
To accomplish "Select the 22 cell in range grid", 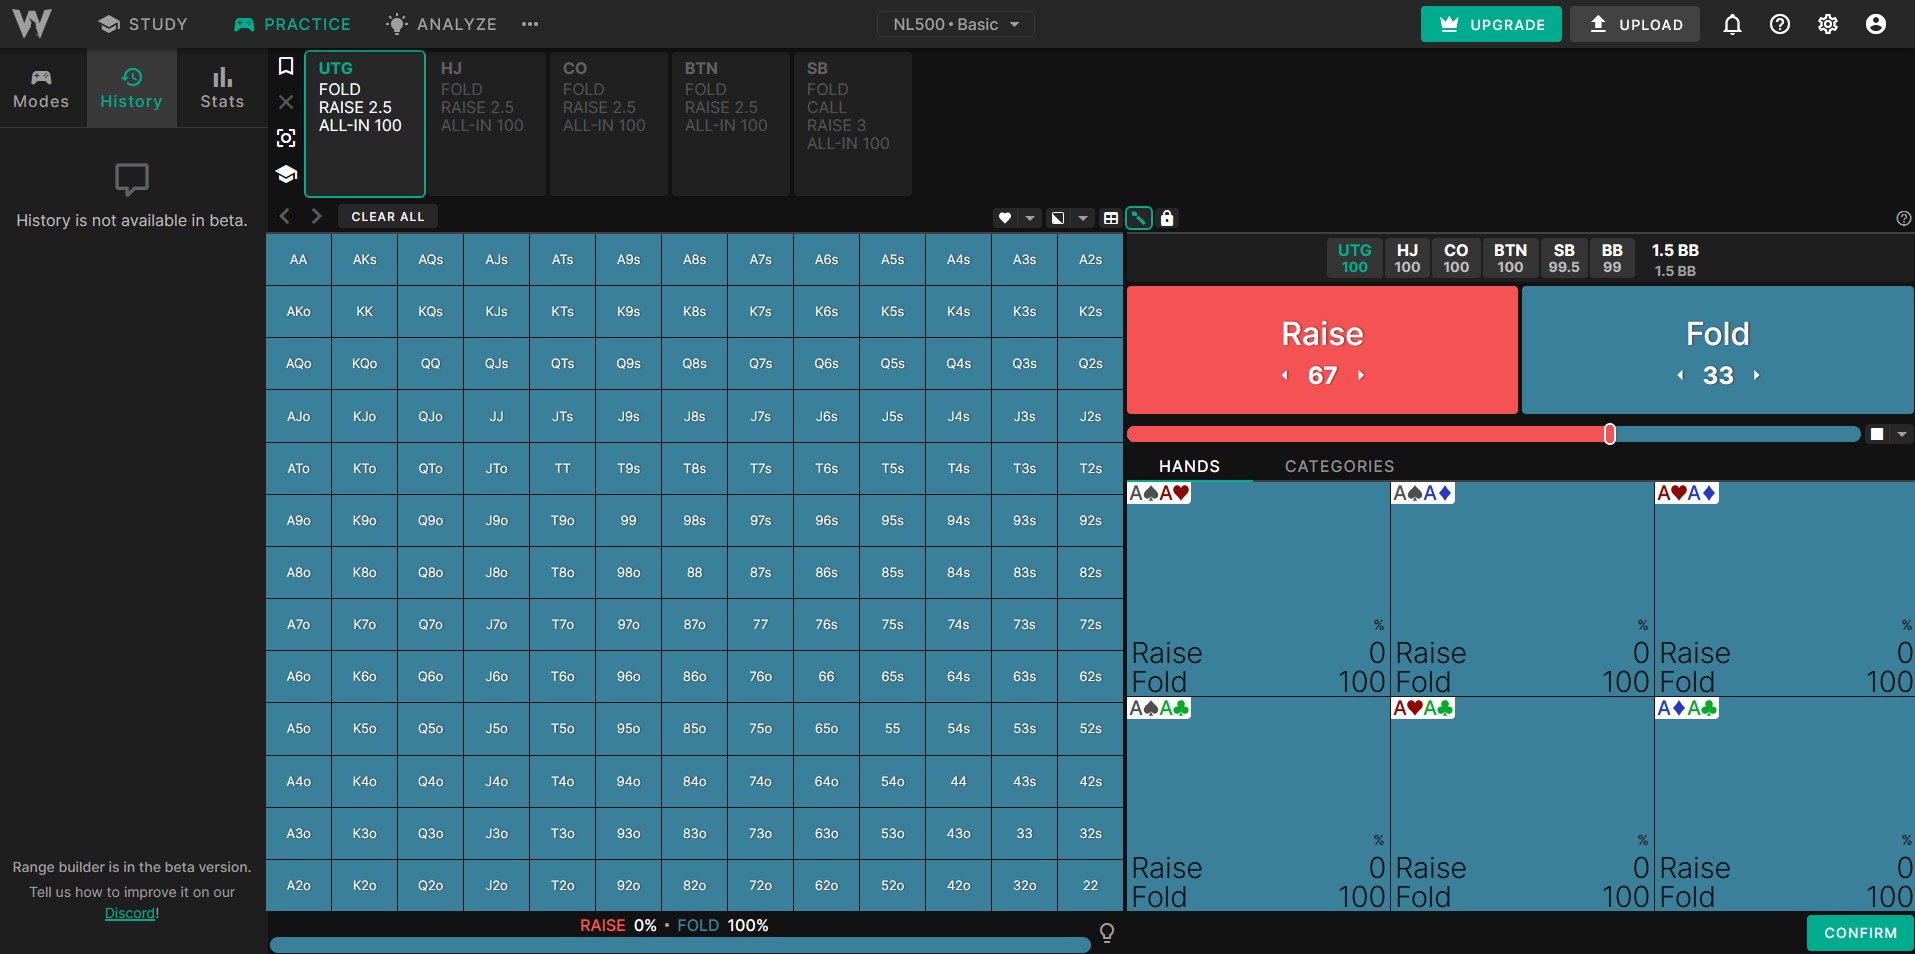I will [1090, 885].
